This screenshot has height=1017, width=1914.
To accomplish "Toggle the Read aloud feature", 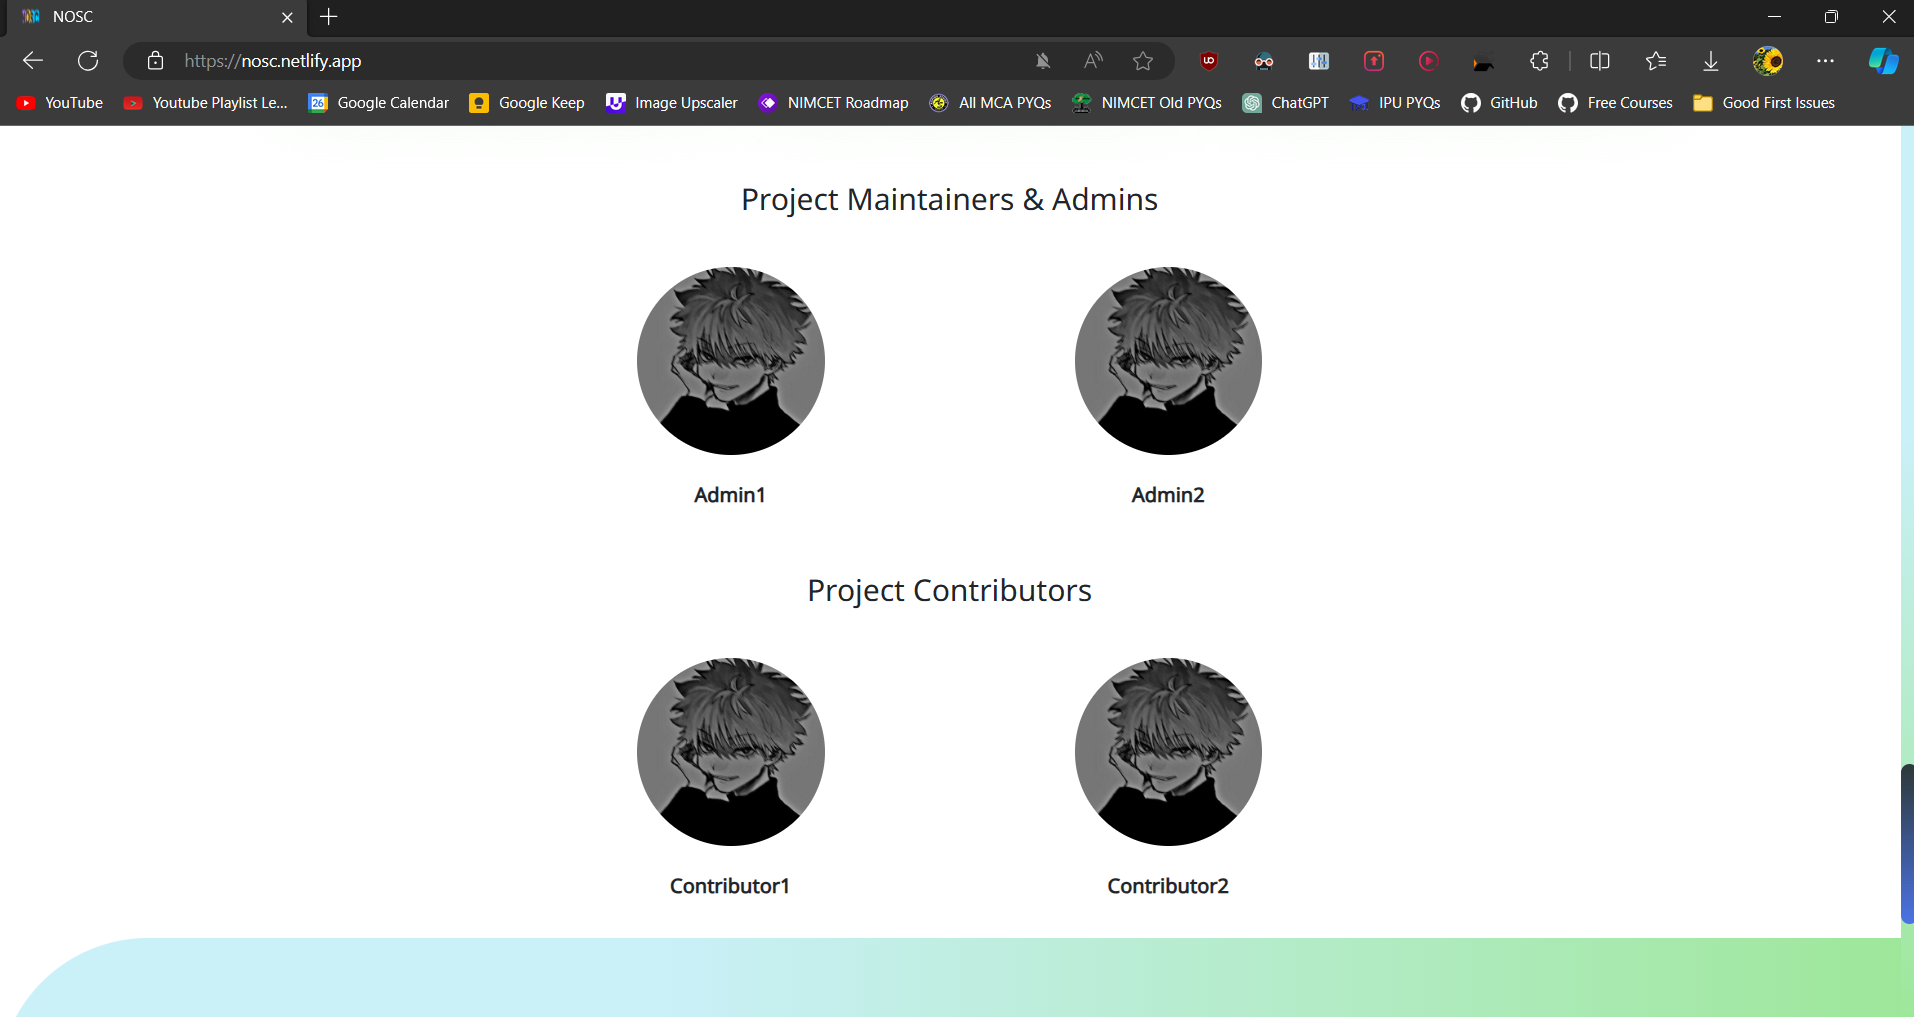I will coord(1093,61).
